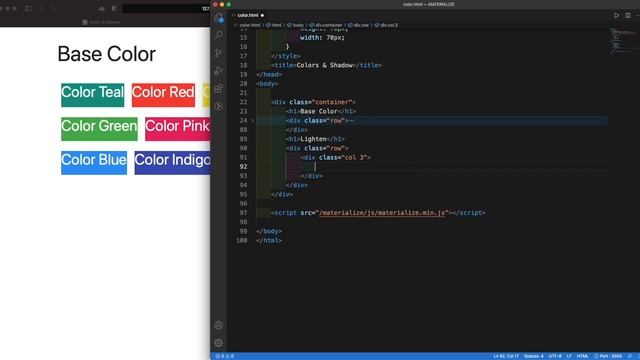Expand the folded div row on line 24
640x360 pixels.
[253, 121]
